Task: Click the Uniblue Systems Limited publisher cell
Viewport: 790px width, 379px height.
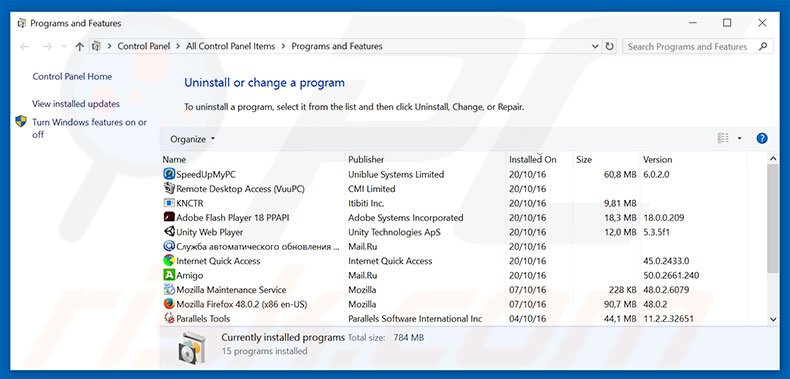Action: tap(396, 174)
